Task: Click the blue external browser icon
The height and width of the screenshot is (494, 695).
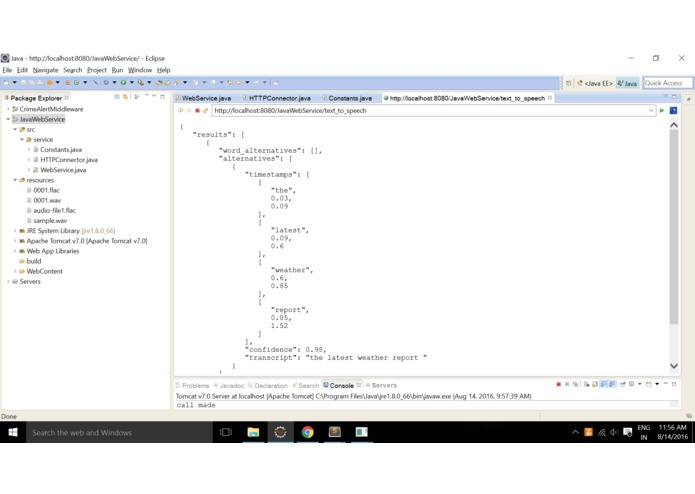Action: coord(673,111)
